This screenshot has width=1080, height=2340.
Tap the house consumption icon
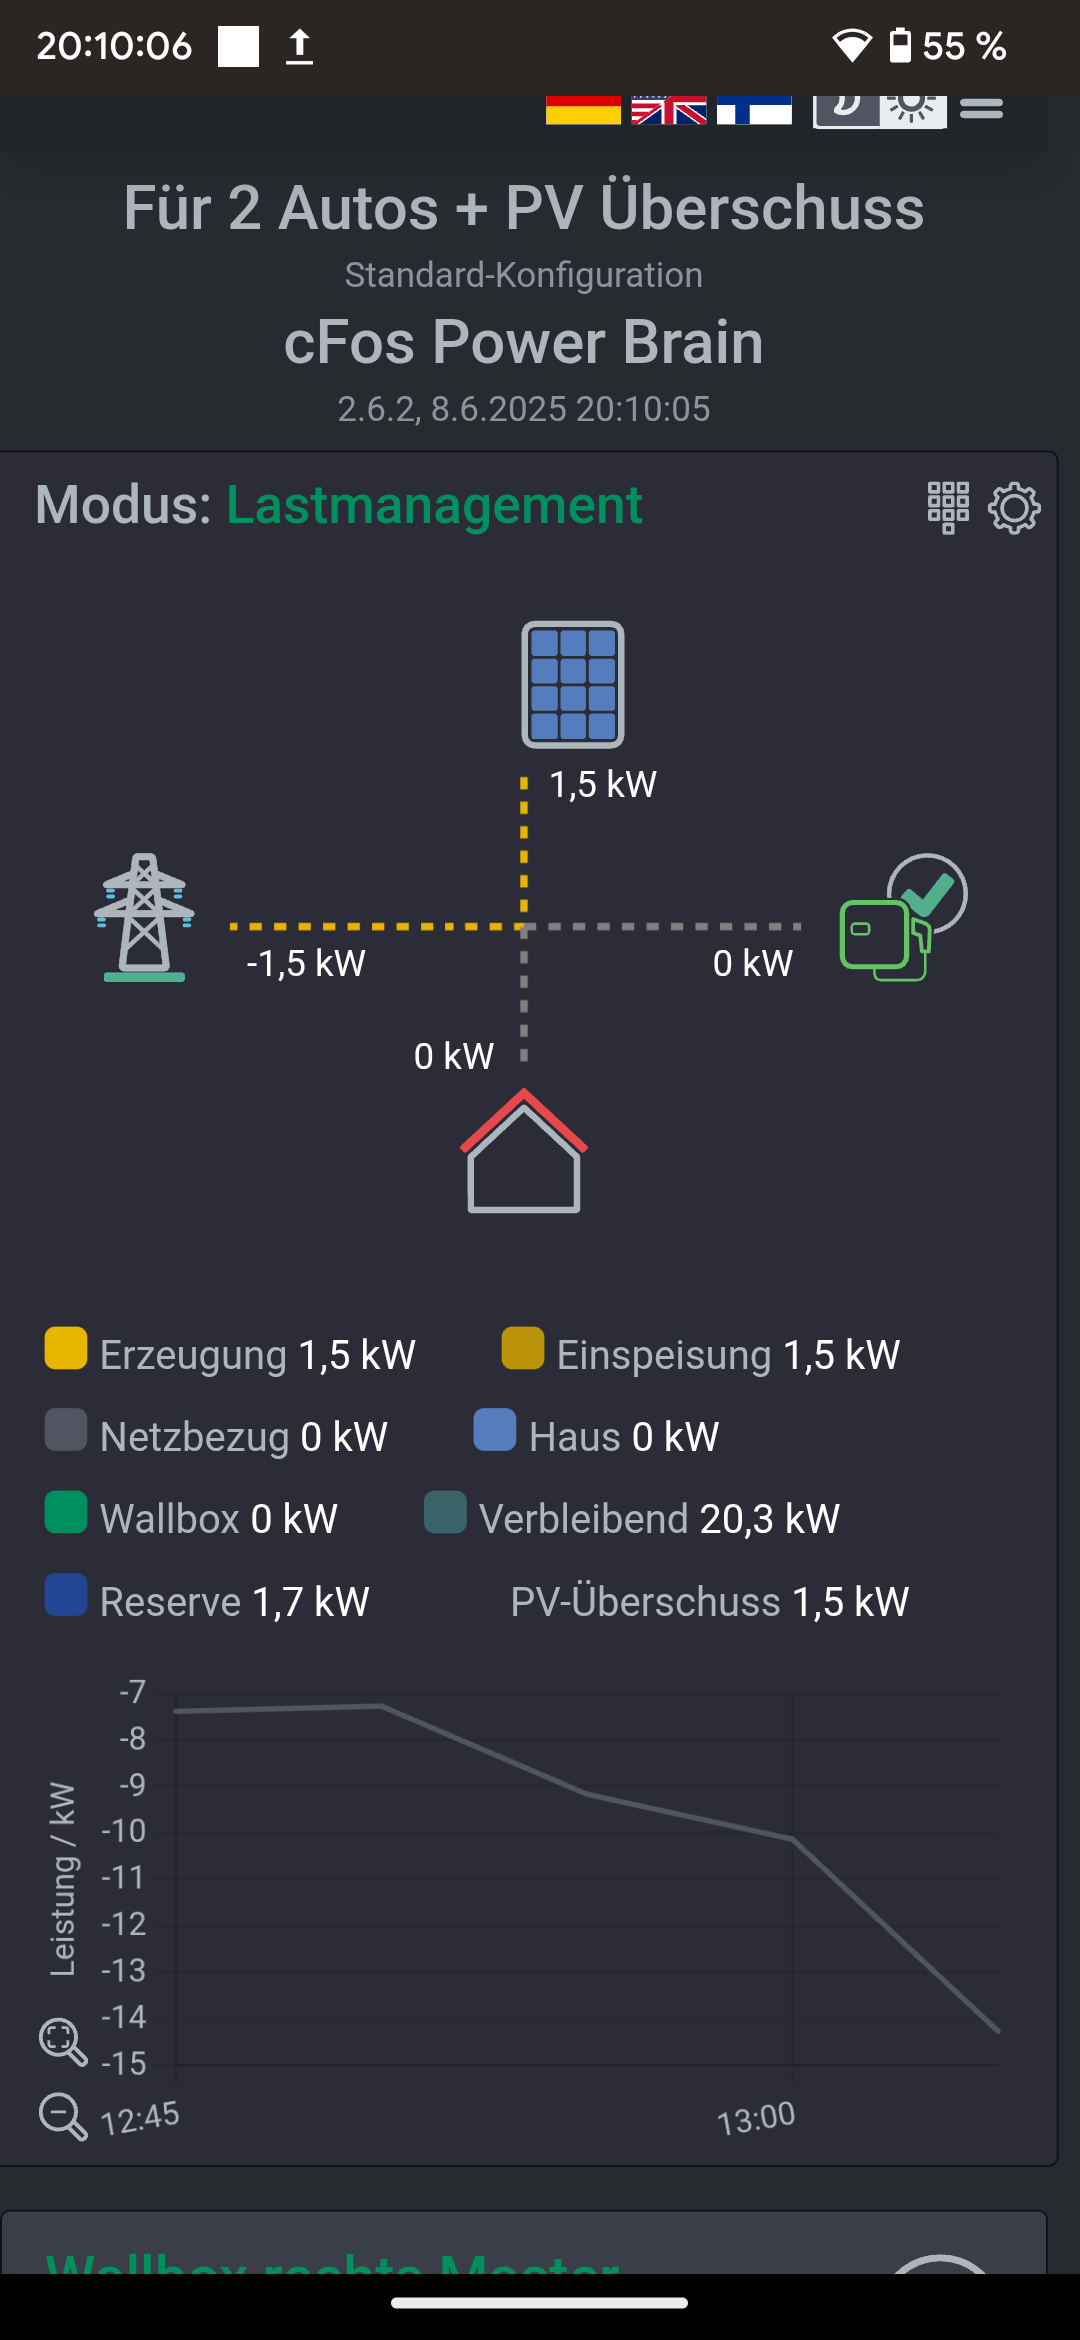524,1151
